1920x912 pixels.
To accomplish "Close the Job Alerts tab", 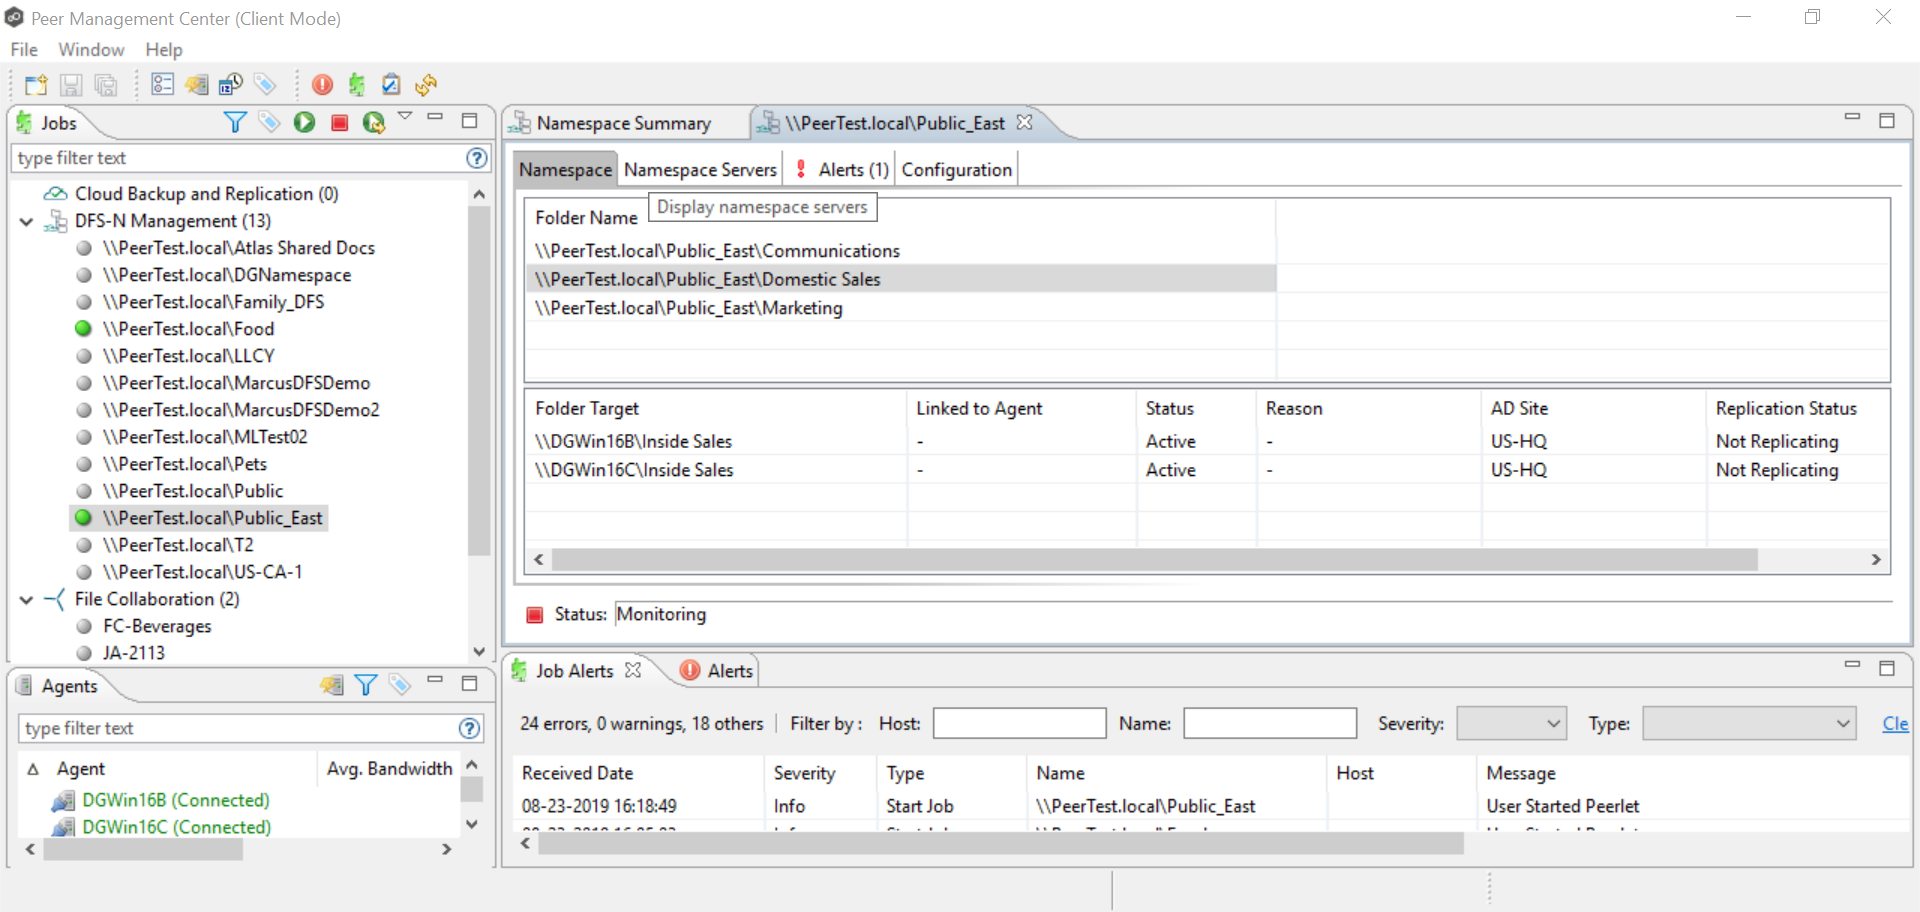I will coord(633,670).
